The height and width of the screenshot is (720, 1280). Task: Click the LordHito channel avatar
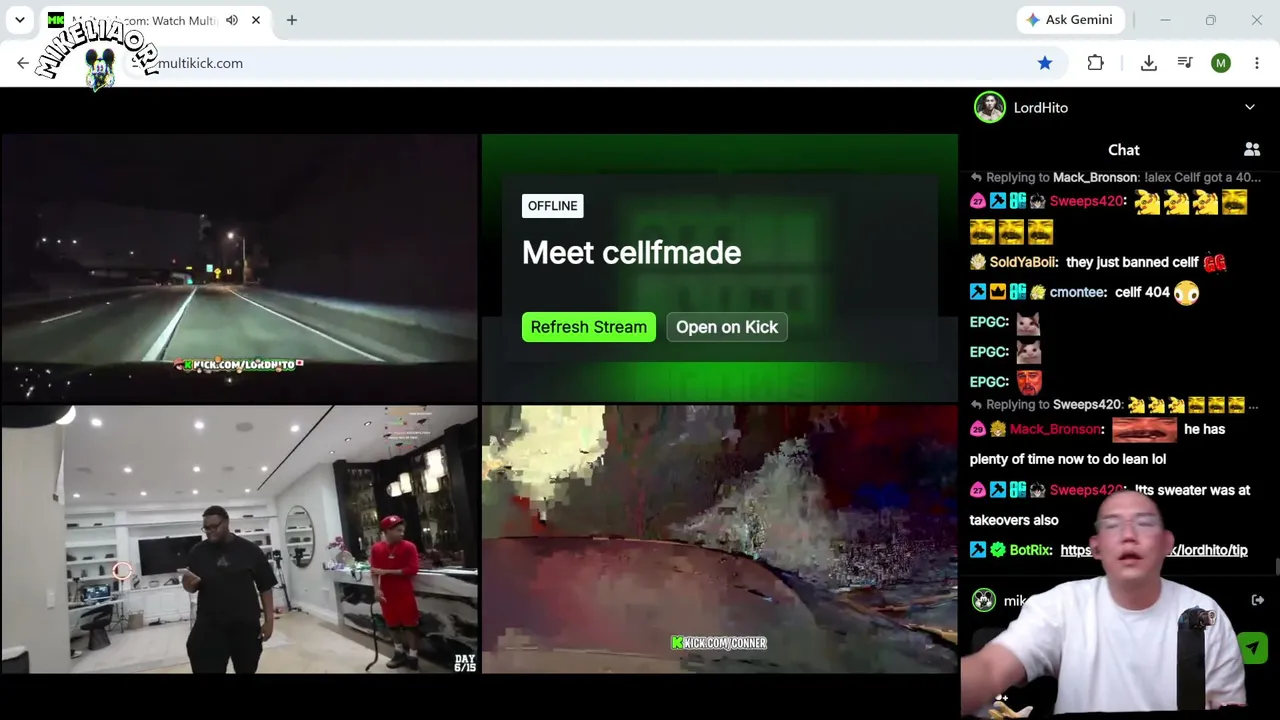tap(990, 107)
